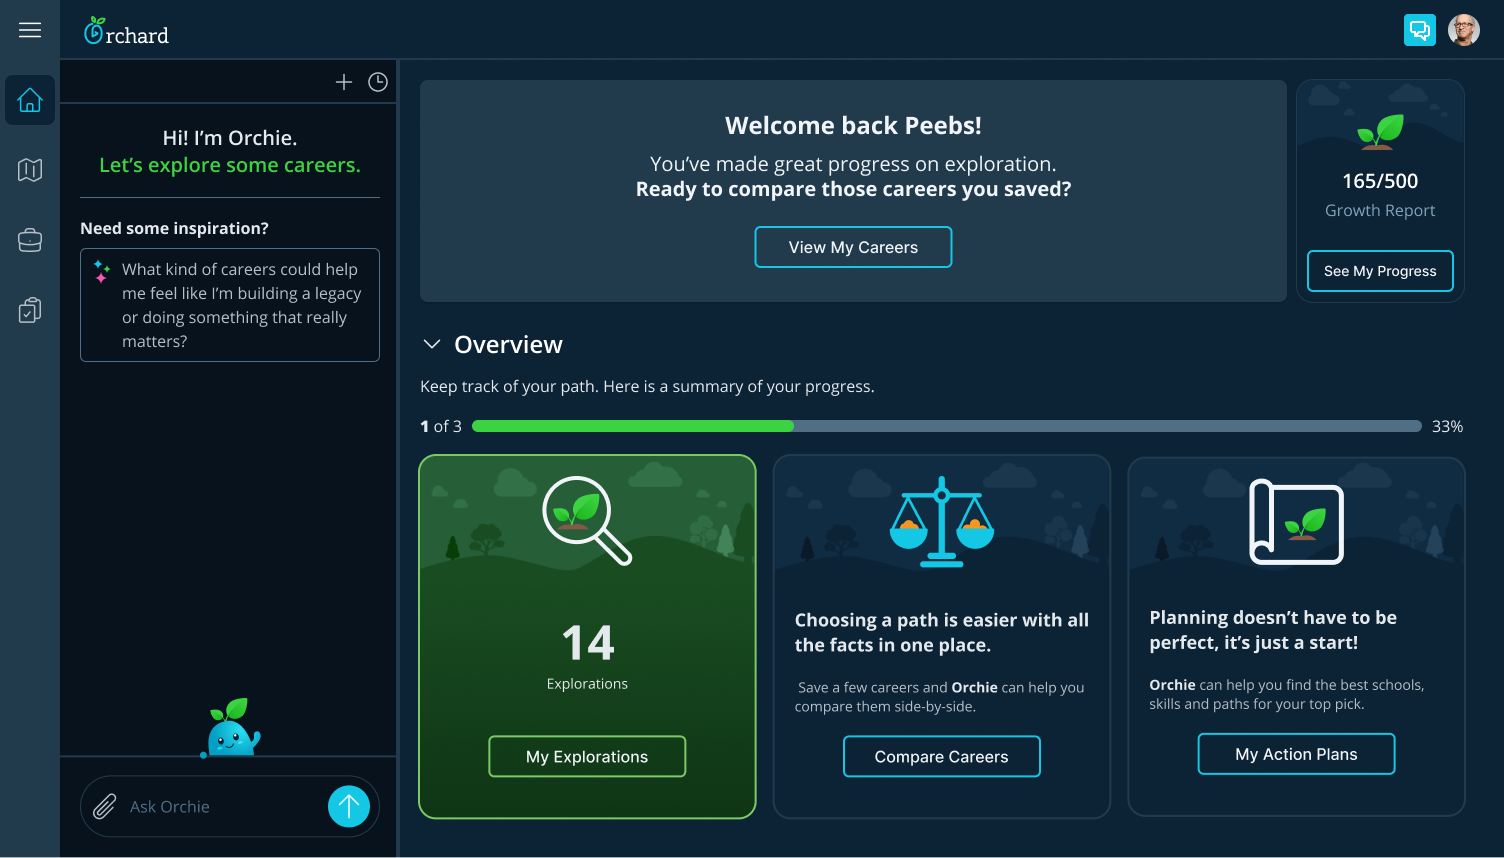The width and height of the screenshot is (1504, 858).
Task: Click the Ask Orchie input field
Action: pos(220,806)
